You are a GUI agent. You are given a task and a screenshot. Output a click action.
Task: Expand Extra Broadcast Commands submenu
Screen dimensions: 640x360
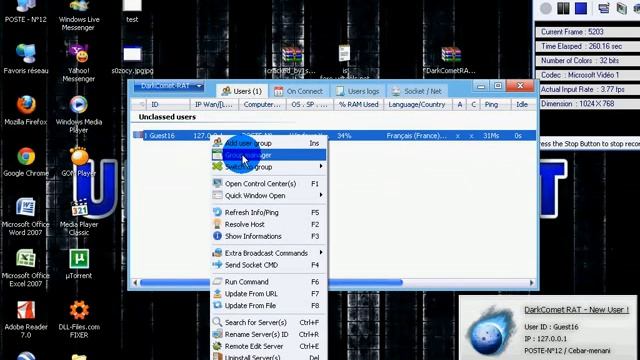click(269, 253)
